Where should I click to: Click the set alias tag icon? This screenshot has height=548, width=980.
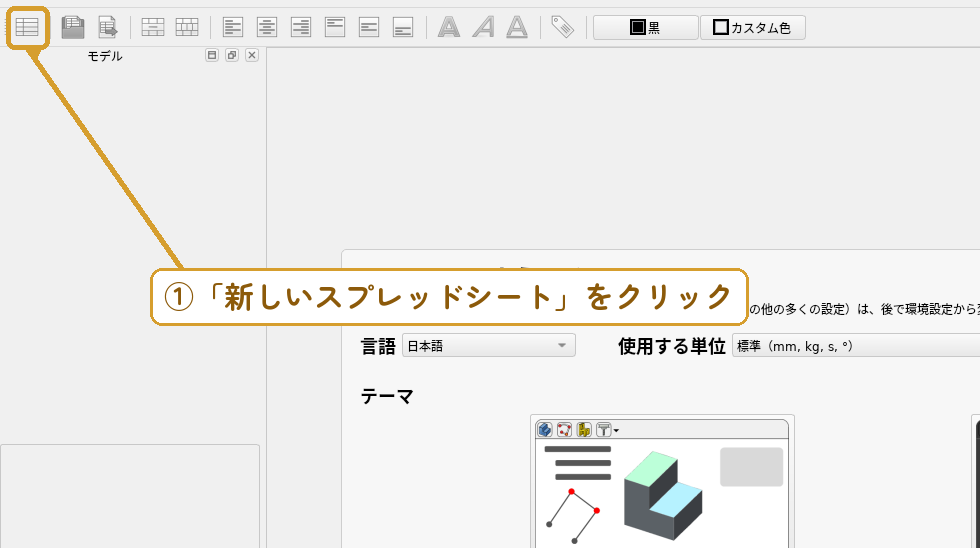[562, 27]
